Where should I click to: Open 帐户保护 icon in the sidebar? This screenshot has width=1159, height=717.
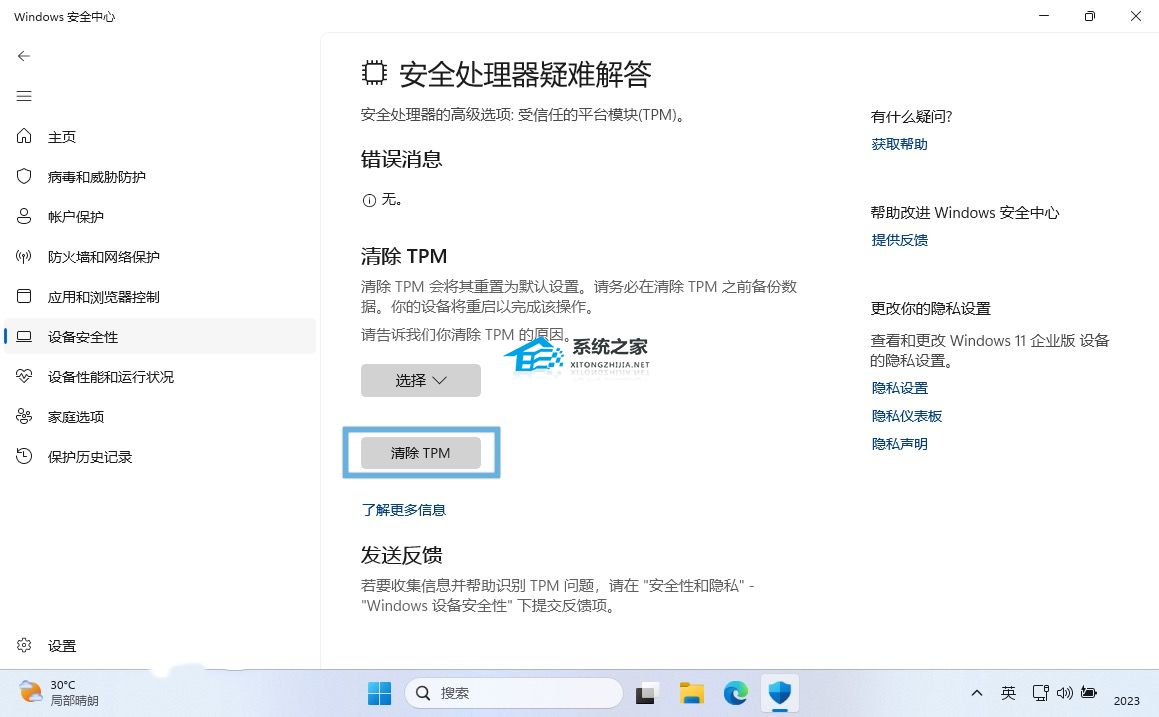[x=22, y=216]
